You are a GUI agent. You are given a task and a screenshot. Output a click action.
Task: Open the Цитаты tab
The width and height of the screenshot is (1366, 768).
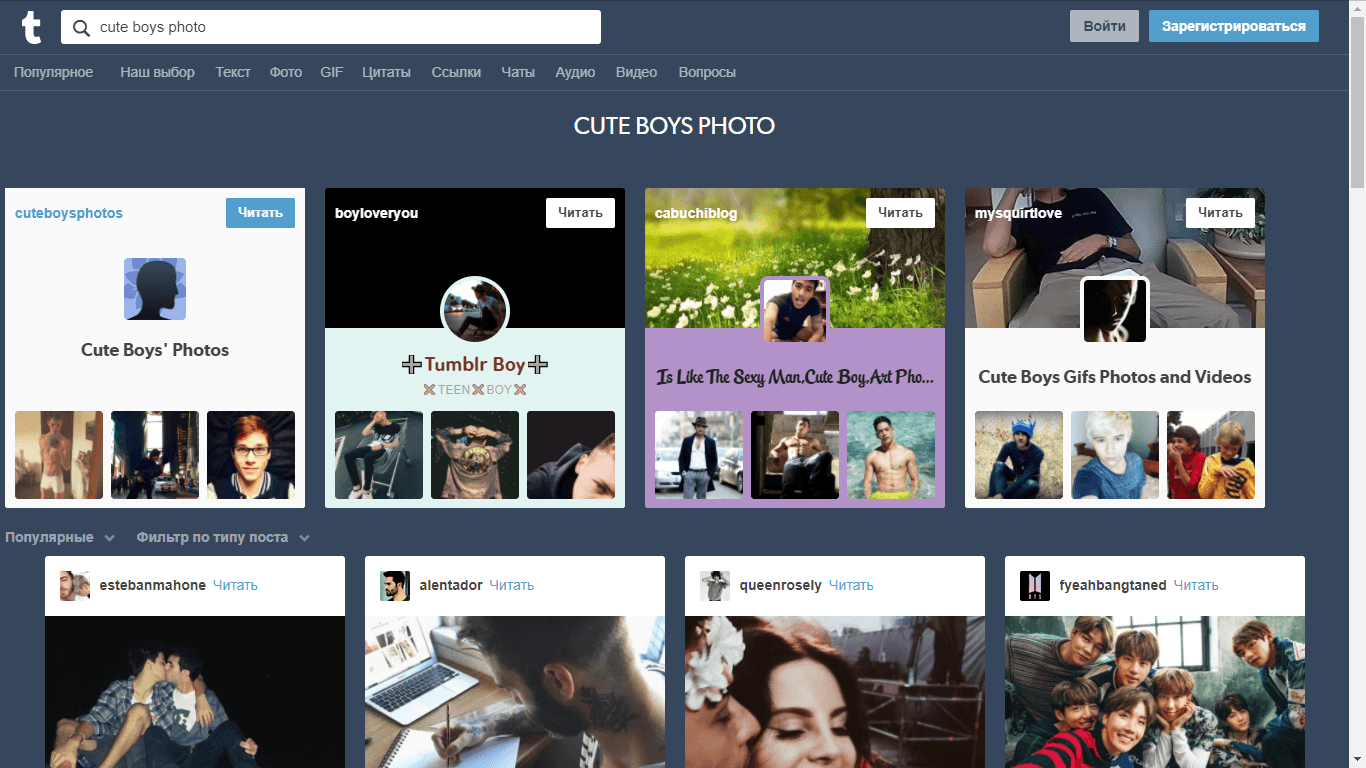(387, 72)
